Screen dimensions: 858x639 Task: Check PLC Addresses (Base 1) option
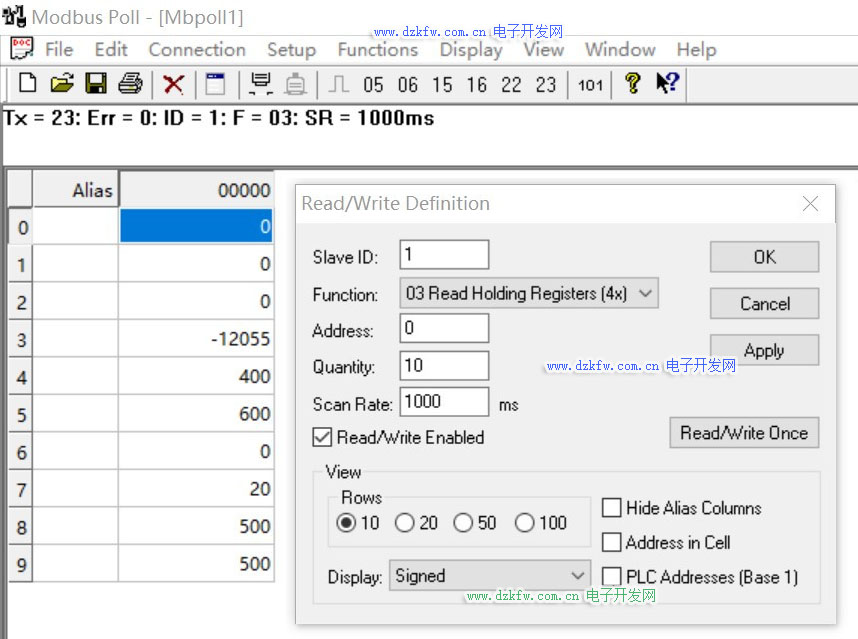pyautogui.click(x=612, y=576)
